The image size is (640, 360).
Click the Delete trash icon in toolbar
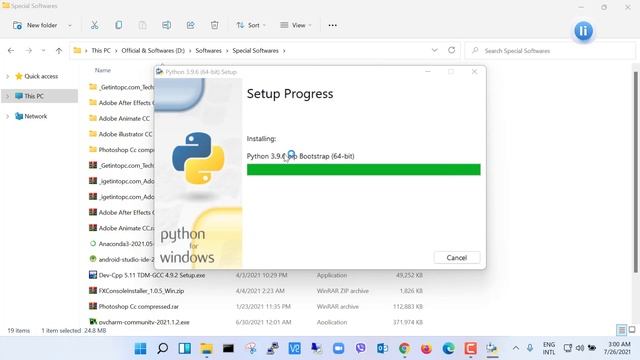pos(215,25)
